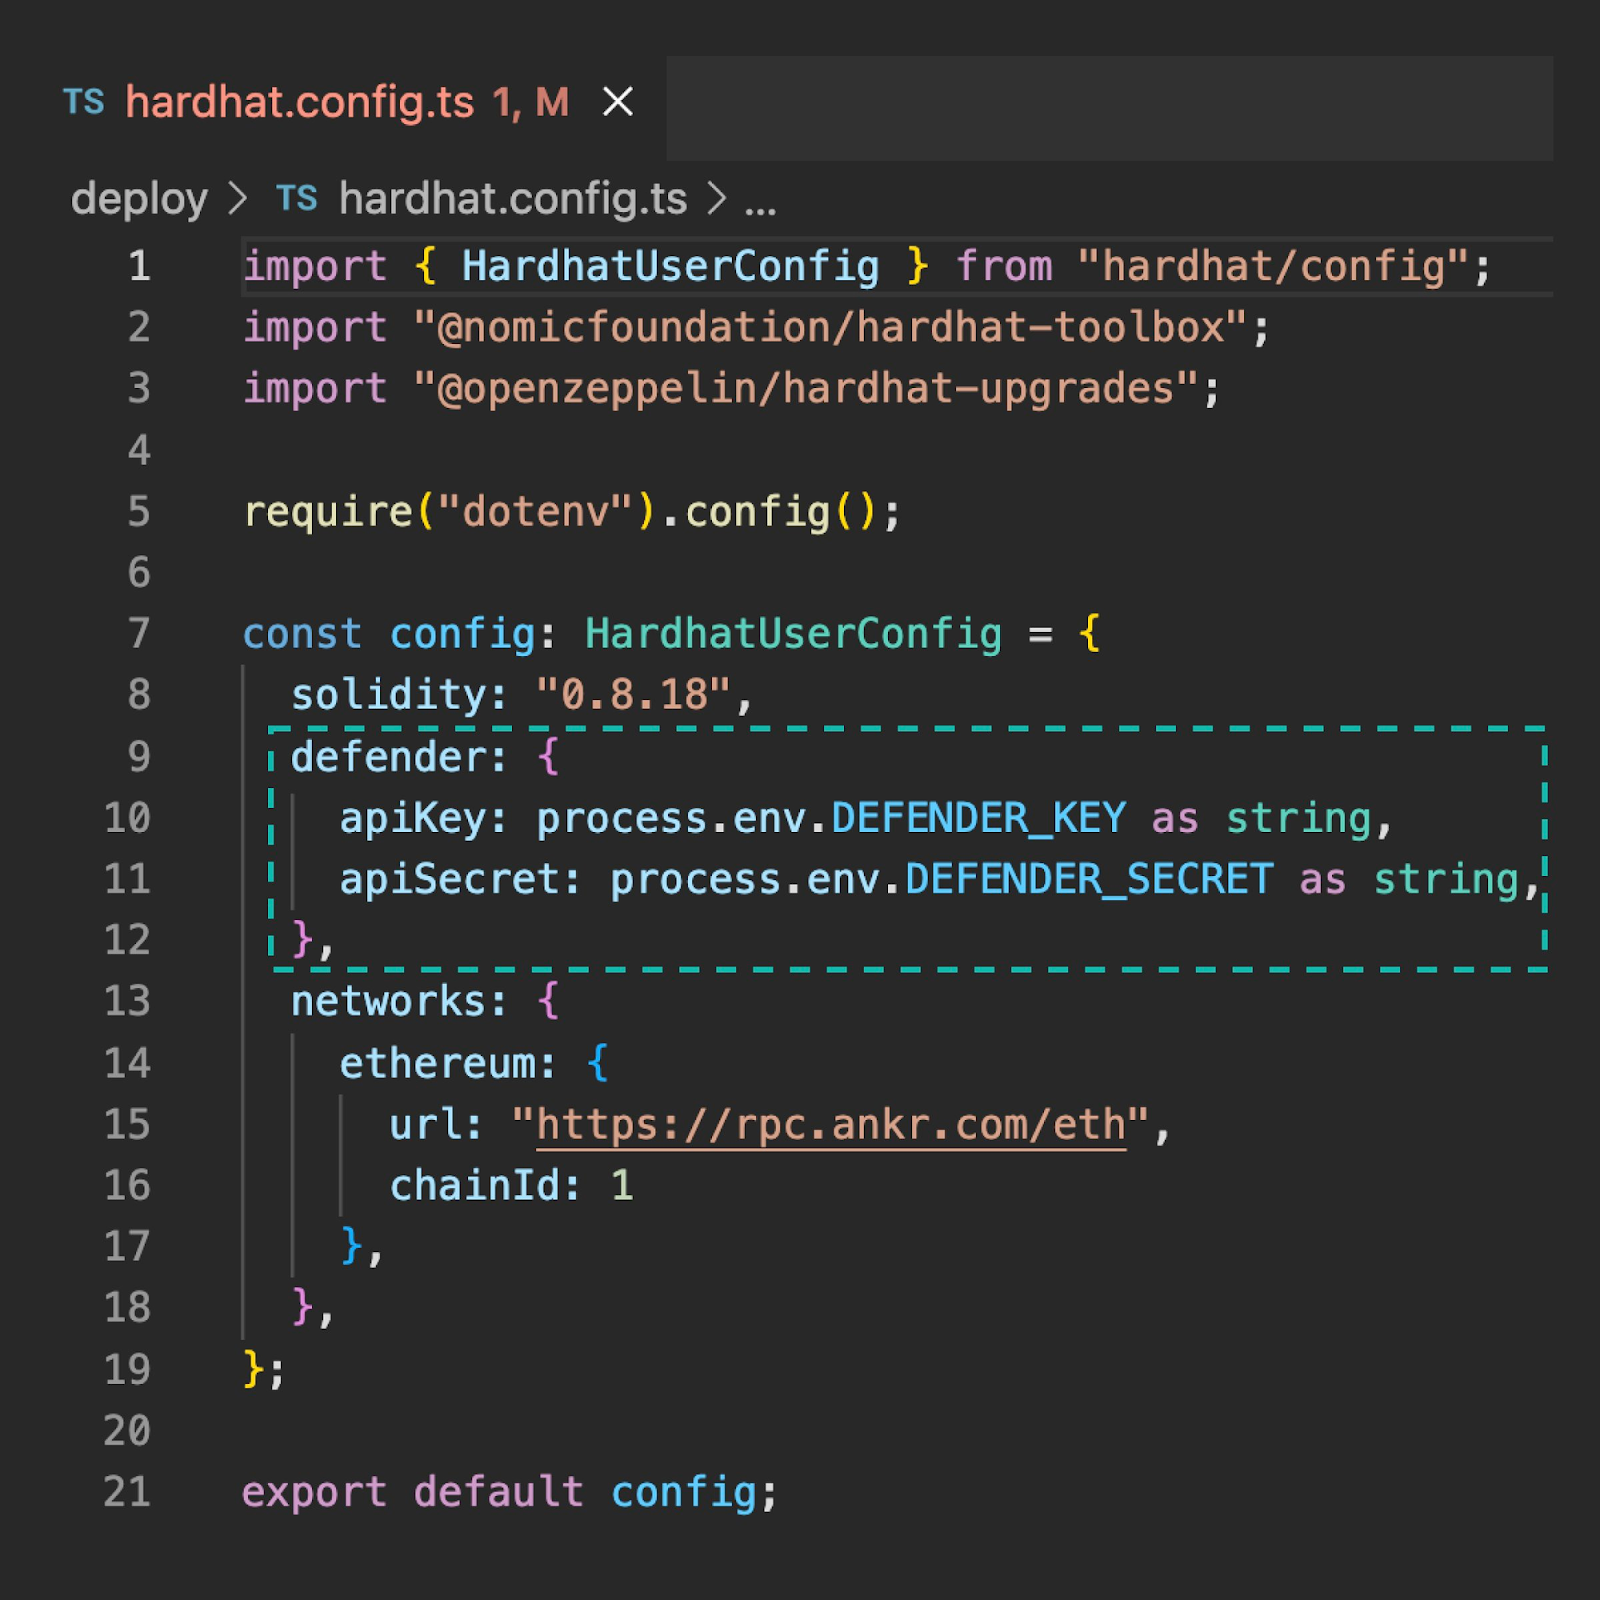Viewport: 1600px width, 1600px height.
Task: Open the https://rpc.ankr.com/eth link
Action: point(831,1125)
